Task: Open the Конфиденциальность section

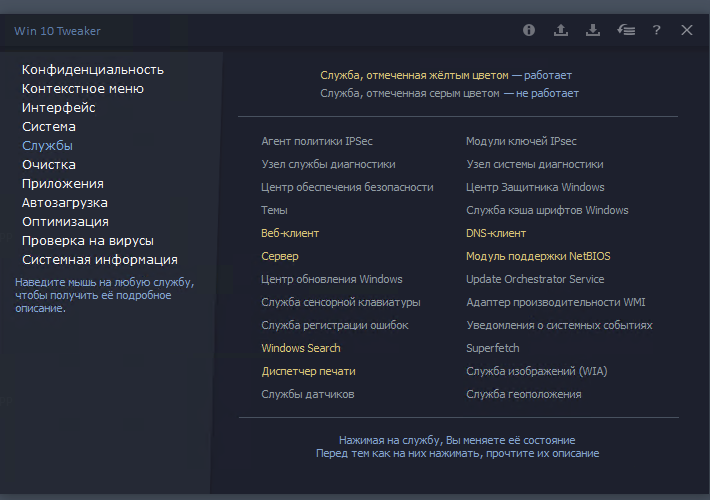Action: point(93,70)
